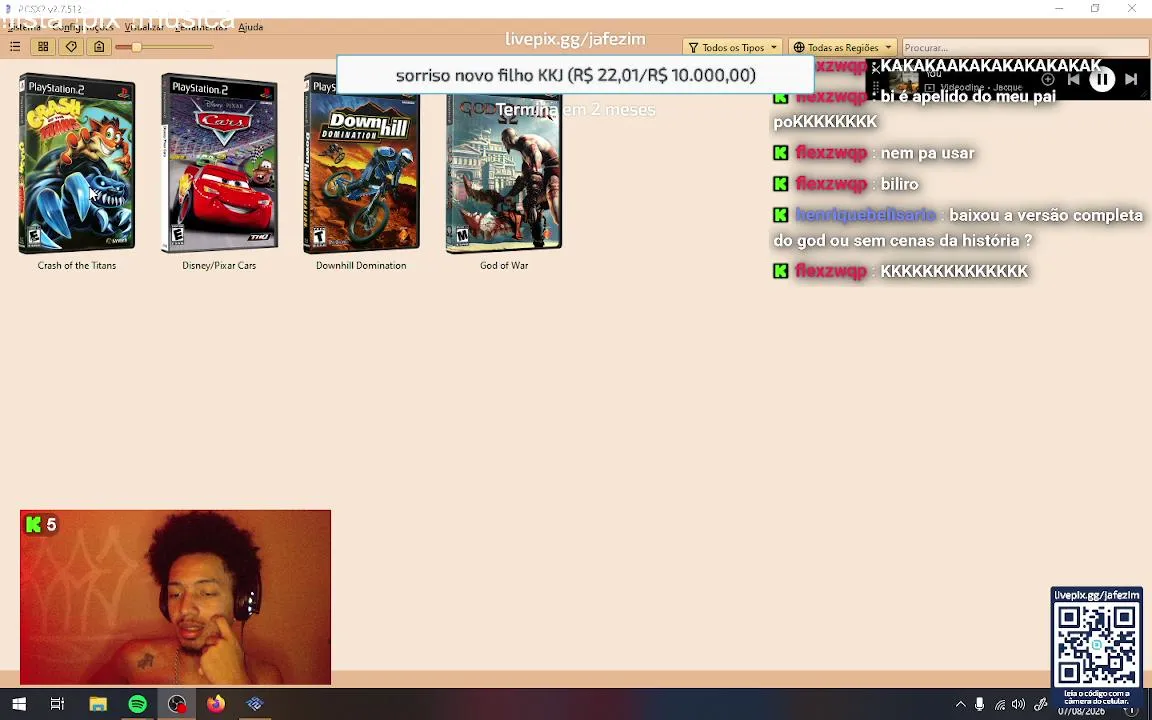Select Disney/Pixar Cars cover
The height and width of the screenshot is (720, 1152).
219,163
